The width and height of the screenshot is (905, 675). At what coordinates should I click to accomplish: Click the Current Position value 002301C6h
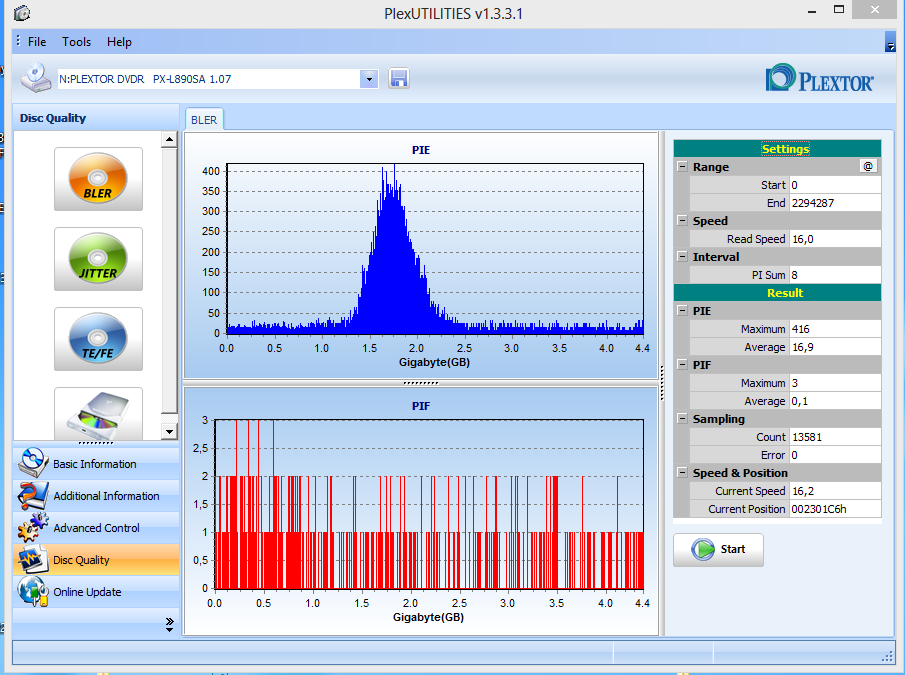[x=835, y=509]
